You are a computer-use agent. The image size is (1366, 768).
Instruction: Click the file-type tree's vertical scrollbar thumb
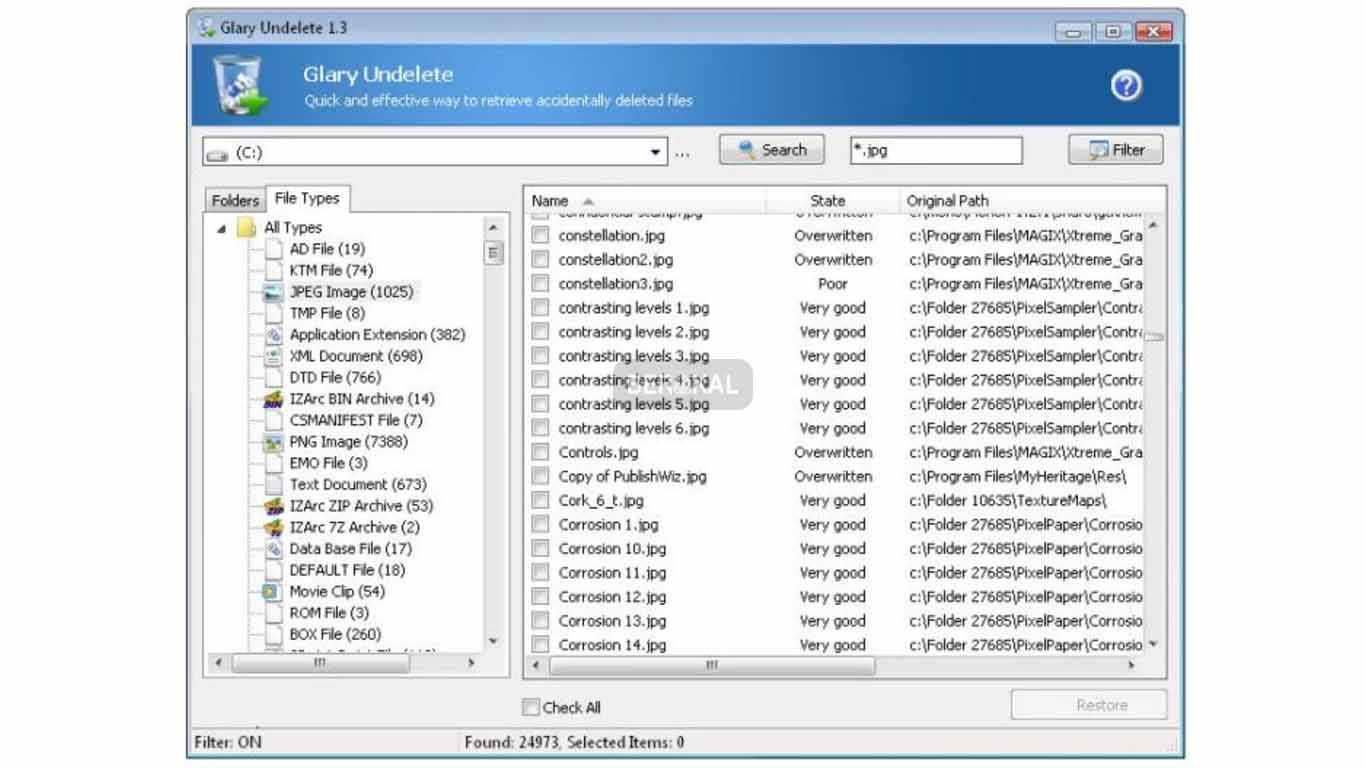[x=493, y=252]
